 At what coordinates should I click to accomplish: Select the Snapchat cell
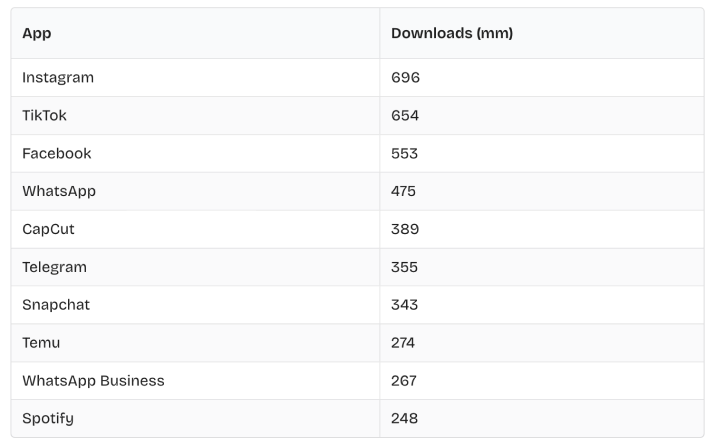tap(56, 305)
